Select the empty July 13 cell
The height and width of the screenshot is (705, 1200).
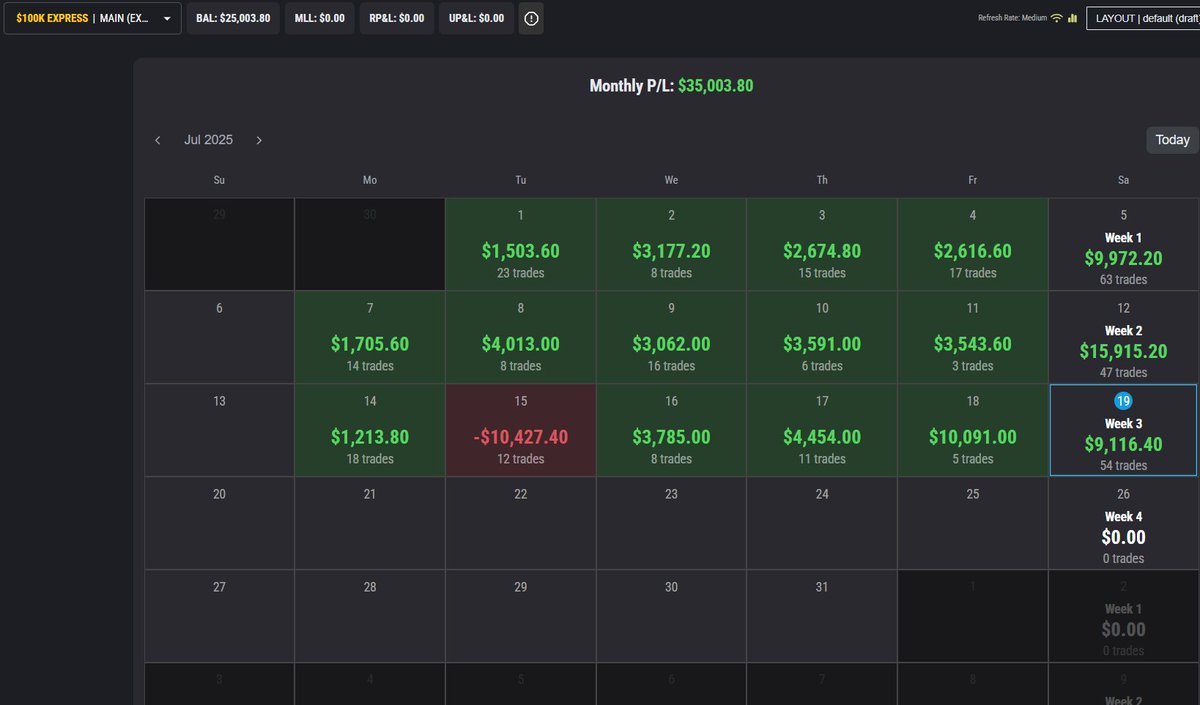click(219, 430)
